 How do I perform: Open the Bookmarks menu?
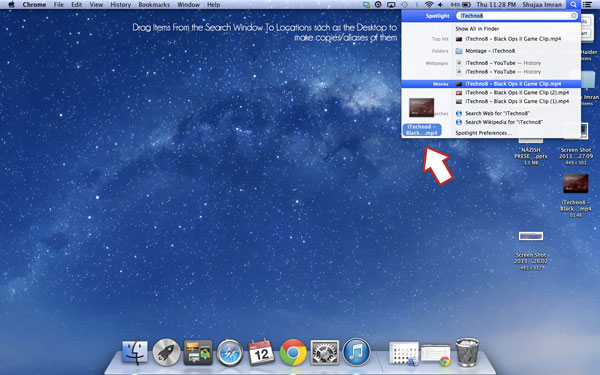tap(154, 5)
